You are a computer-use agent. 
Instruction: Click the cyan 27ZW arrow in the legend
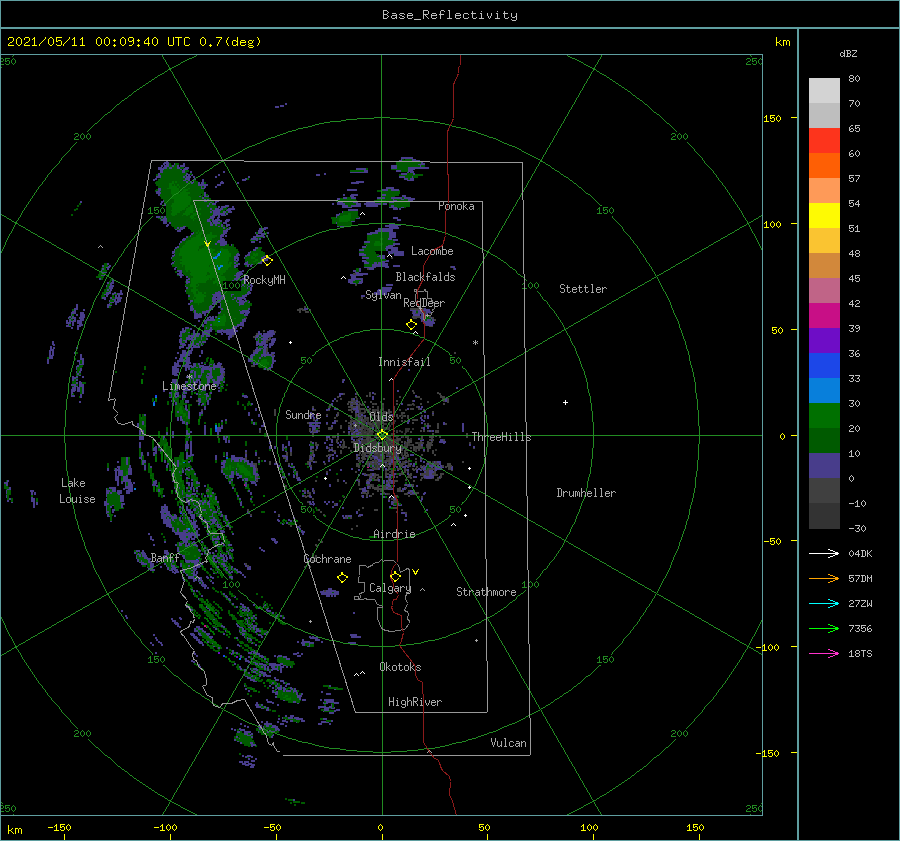point(824,603)
